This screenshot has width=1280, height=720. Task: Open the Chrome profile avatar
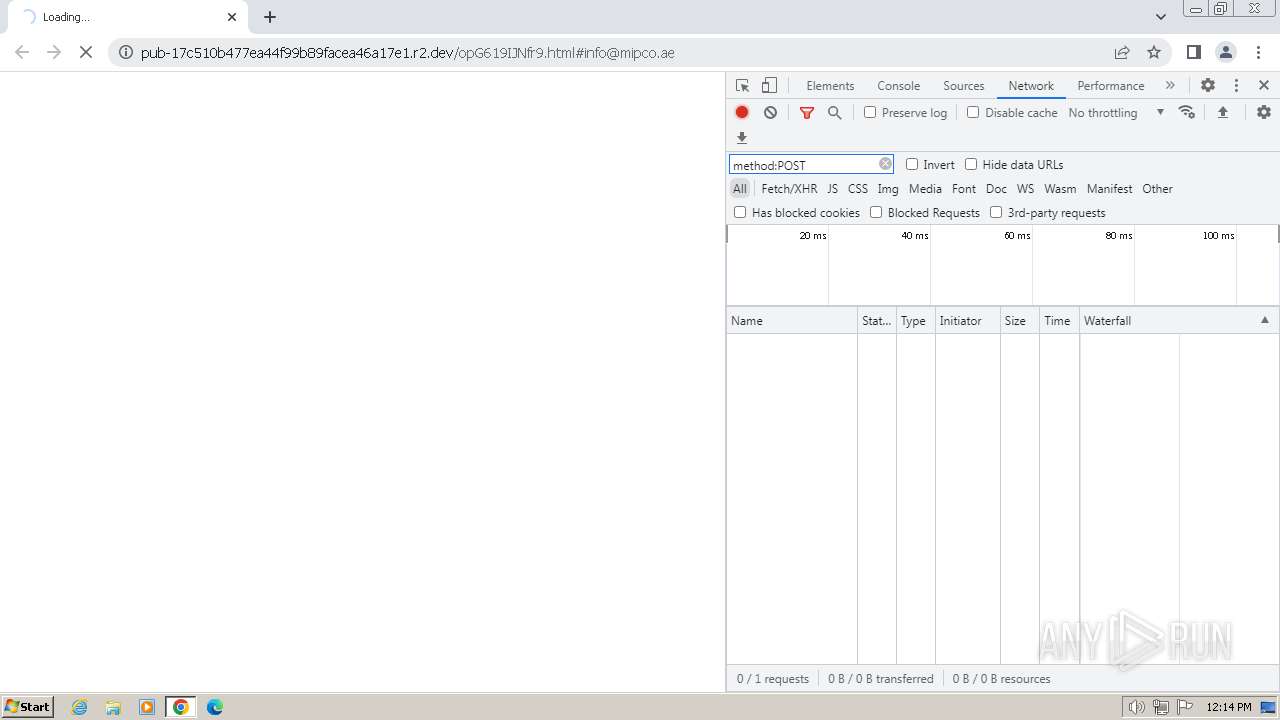1226,52
